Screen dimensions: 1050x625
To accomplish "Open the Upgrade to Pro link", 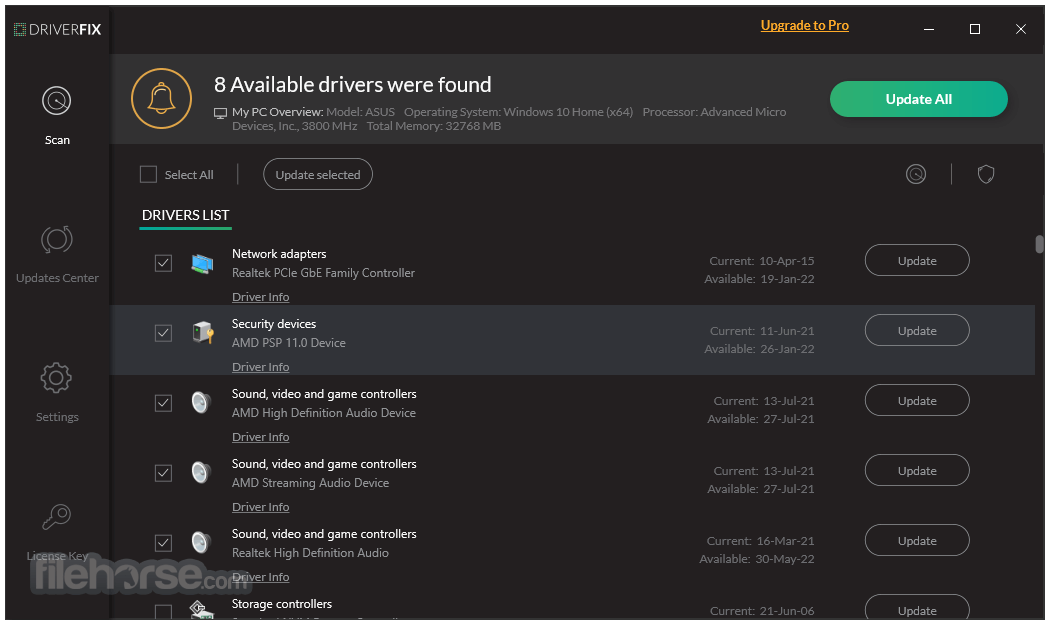I will (804, 25).
